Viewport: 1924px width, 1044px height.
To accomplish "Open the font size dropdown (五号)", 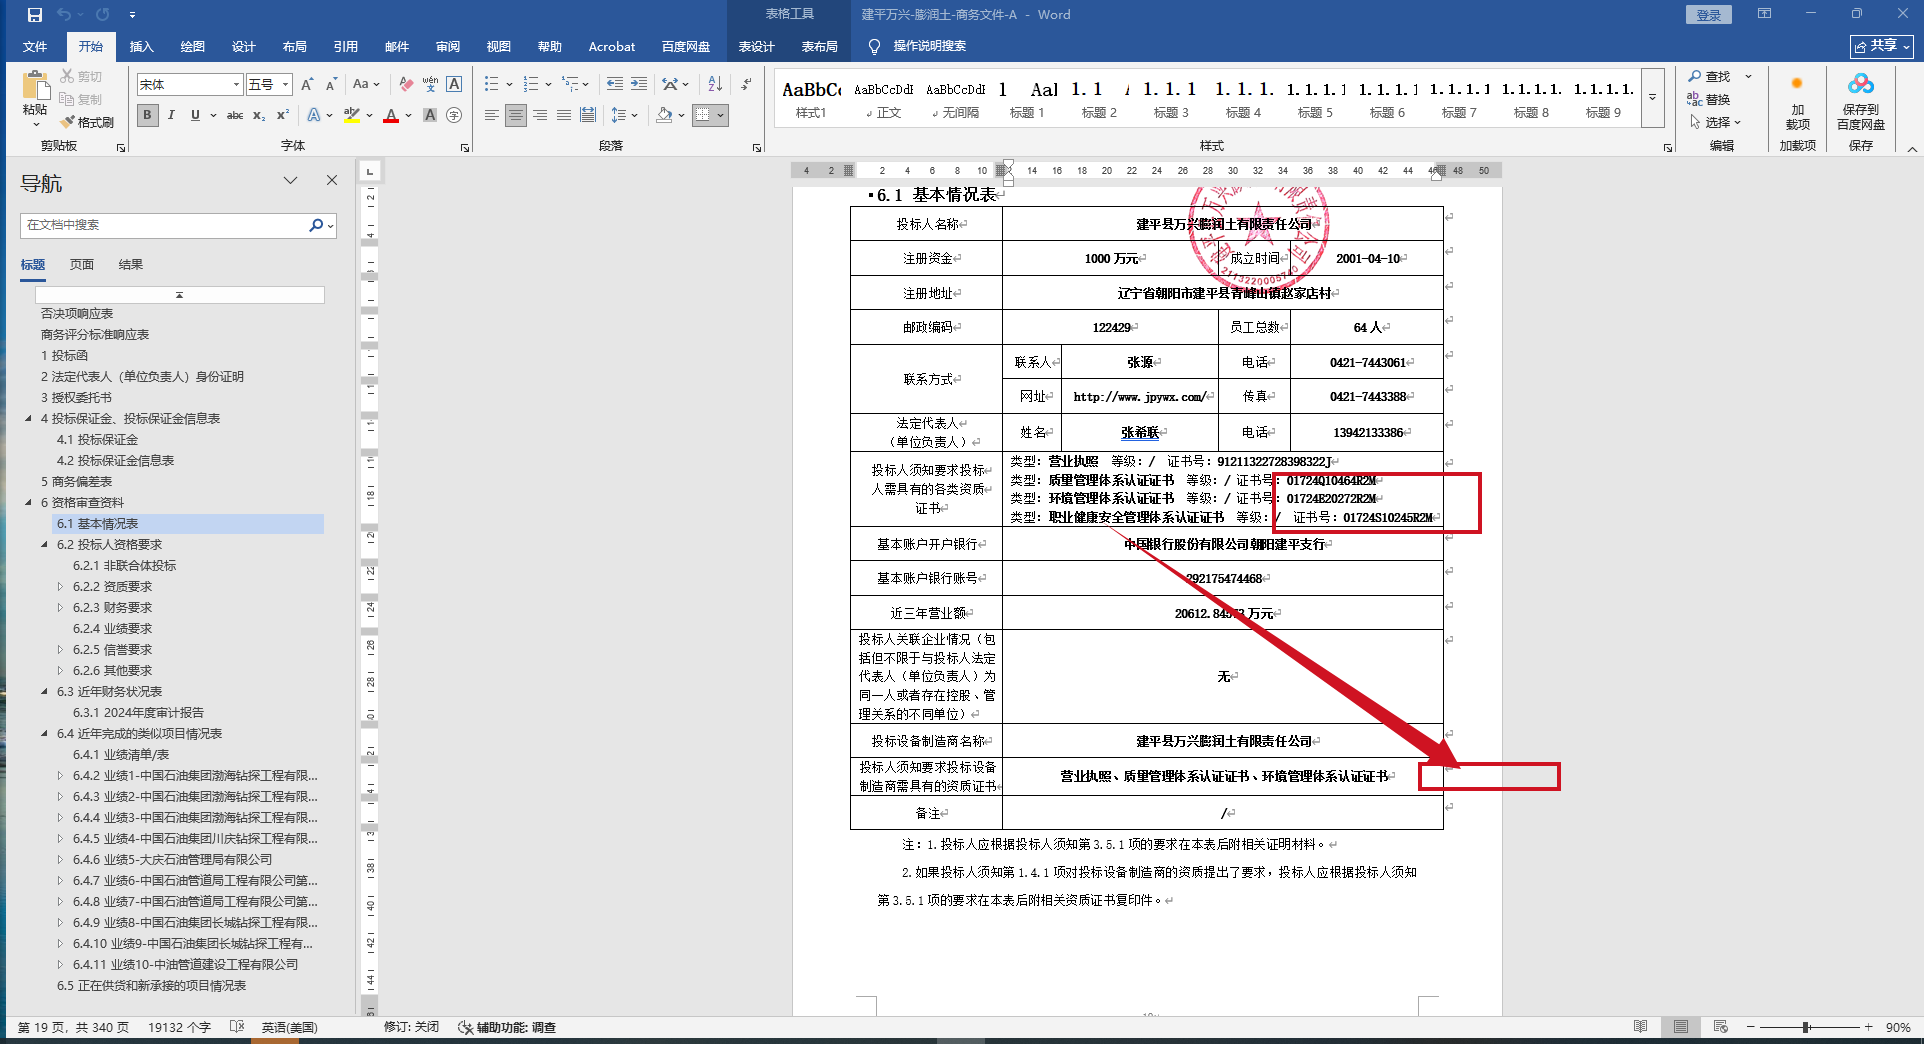I will tap(285, 85).
